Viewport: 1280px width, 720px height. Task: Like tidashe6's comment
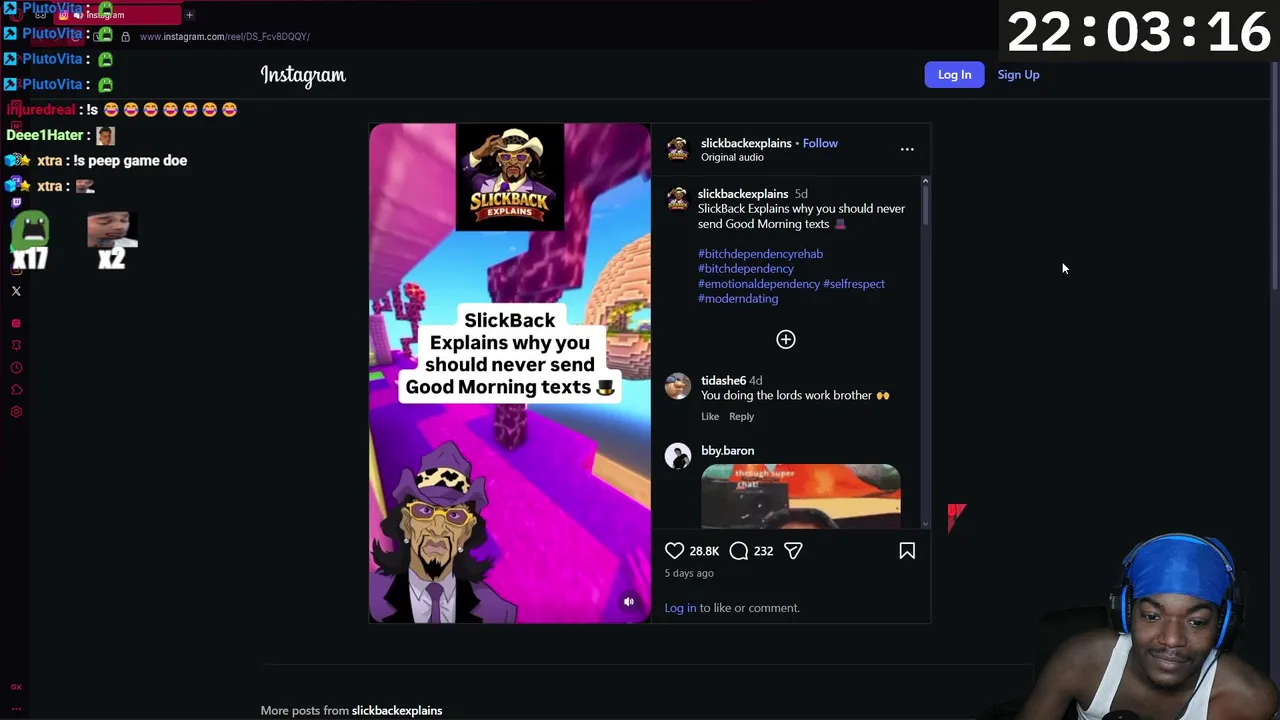tap(710, 416)
